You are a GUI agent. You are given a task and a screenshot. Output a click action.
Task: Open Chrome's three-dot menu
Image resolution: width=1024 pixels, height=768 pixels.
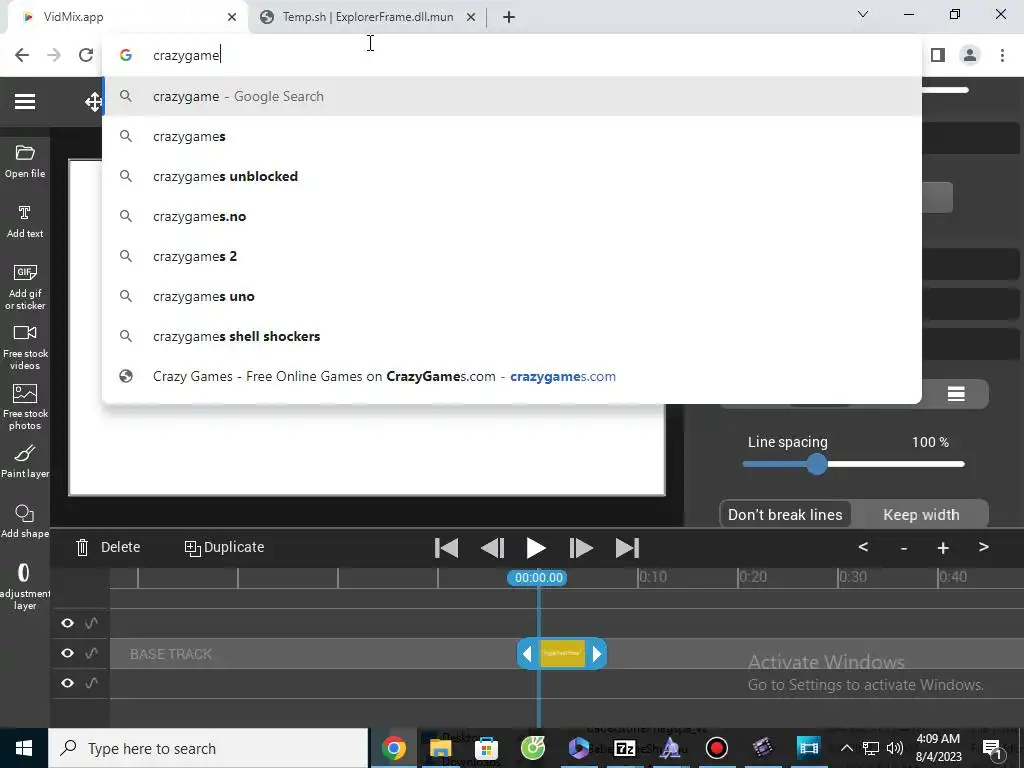(x=1002, y=55)
